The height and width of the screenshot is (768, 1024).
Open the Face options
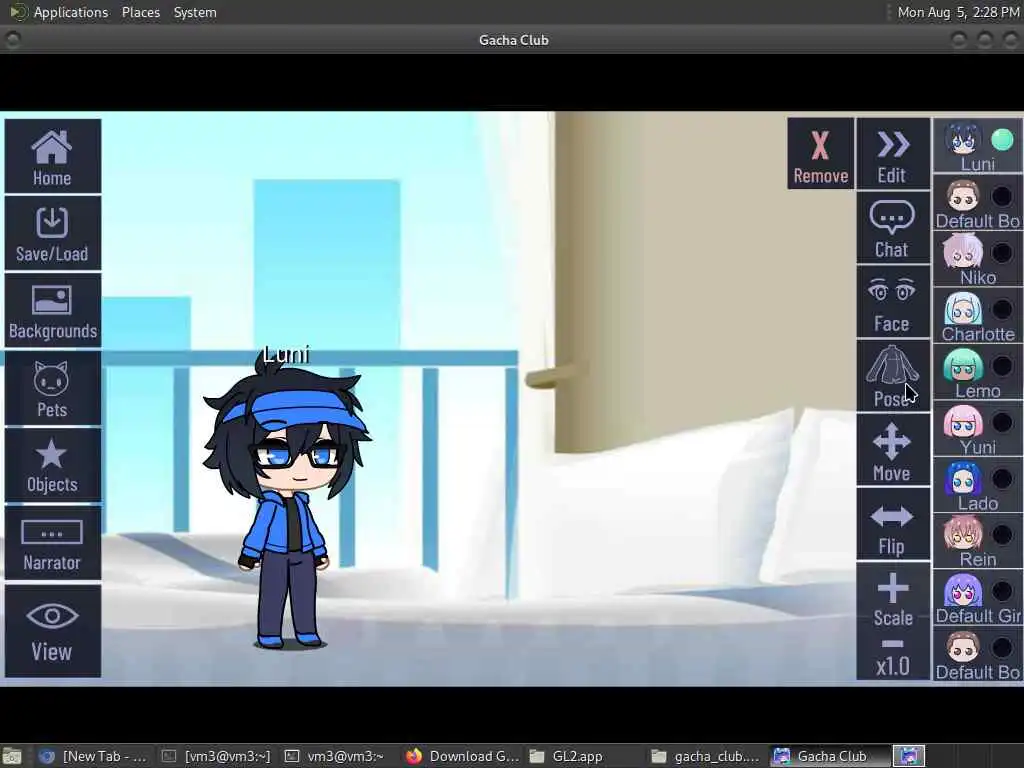point(893,302)
